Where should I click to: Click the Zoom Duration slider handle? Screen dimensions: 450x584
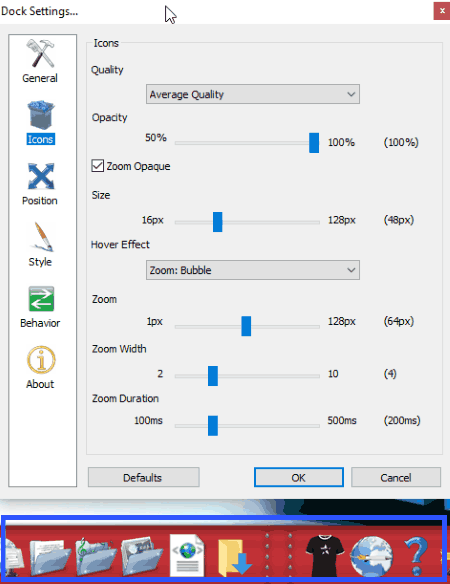213,426
